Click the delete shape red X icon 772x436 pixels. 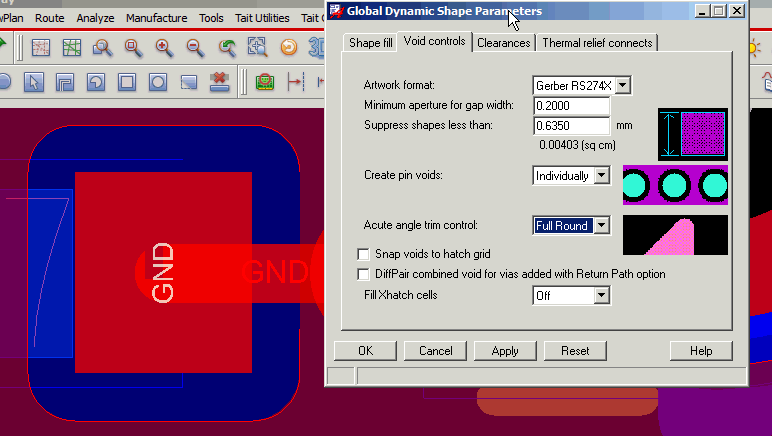click(221, 81)
